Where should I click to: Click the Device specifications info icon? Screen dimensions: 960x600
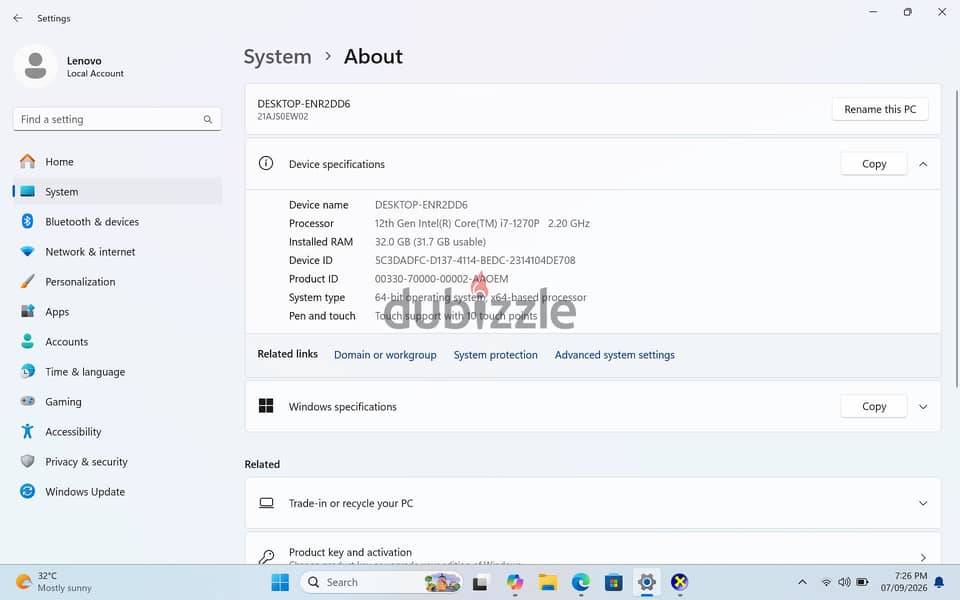click(266, 163)
